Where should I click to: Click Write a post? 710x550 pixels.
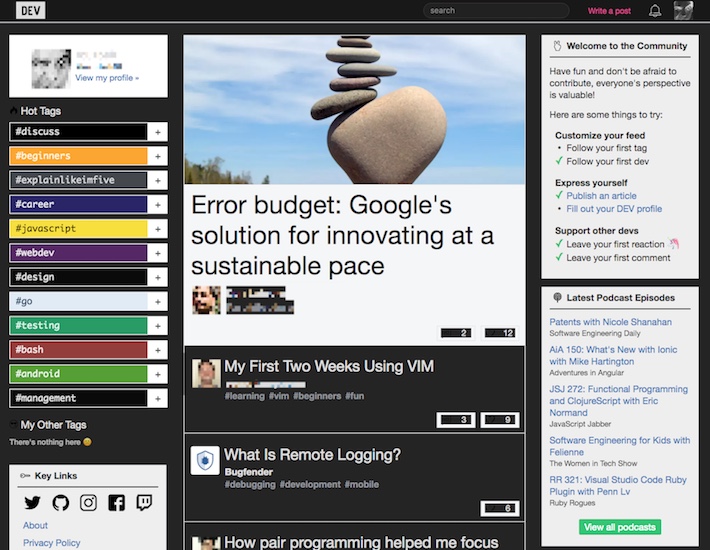point(609,11)
